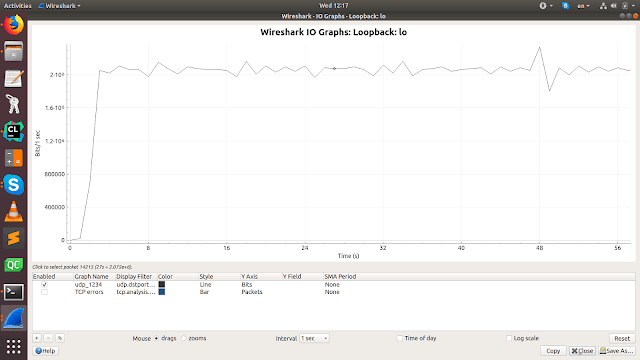The width and height of the screenshot is (640, 360).
Task: Edit the udp.dstport display filter cell
Action: pos(136,284)
